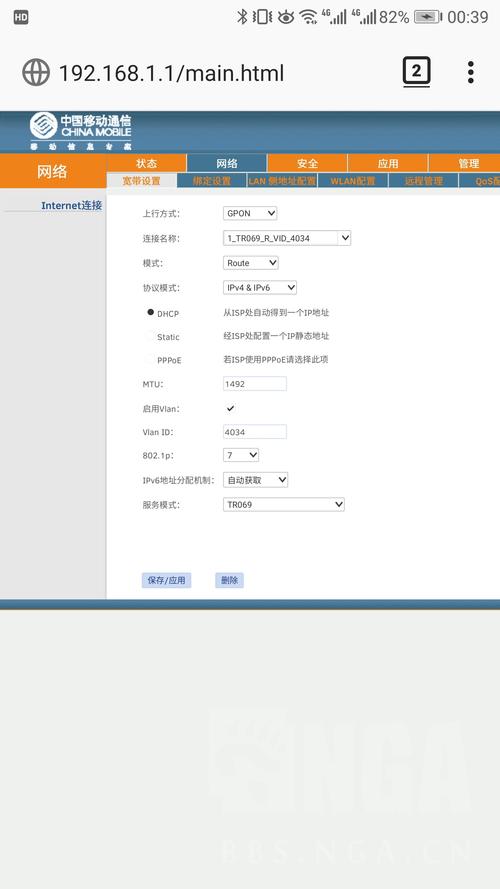Focus the Vlan ID input field
Viewport: 500px width, 889px height.
pyautogui.click(x=255, y=432)
